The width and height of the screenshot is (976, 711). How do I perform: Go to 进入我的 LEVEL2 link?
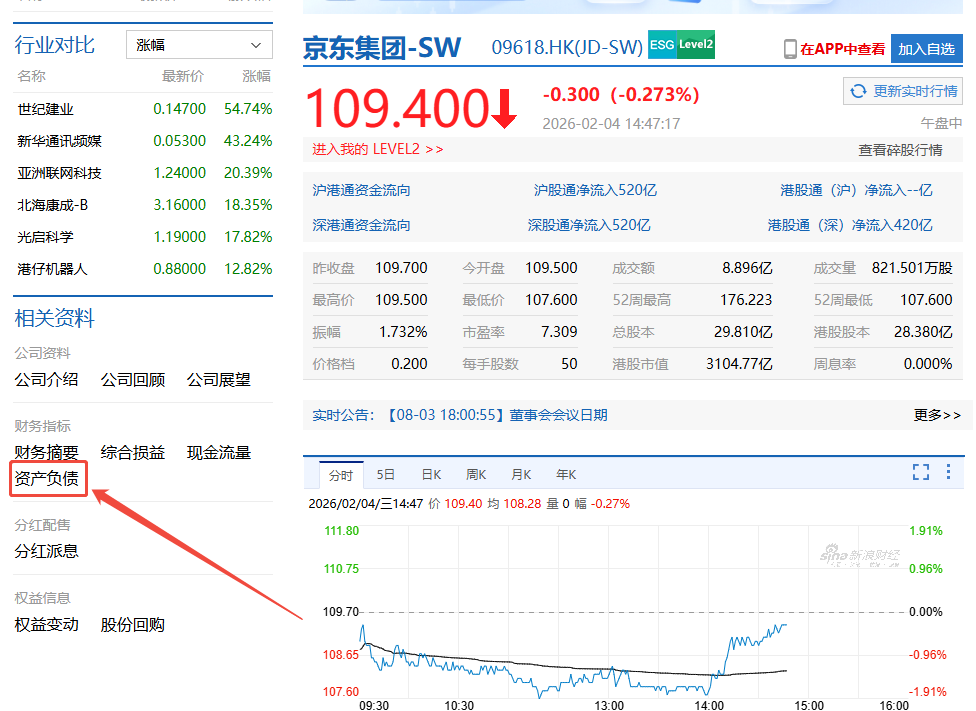pyautogui.click(x=377, y=149)
